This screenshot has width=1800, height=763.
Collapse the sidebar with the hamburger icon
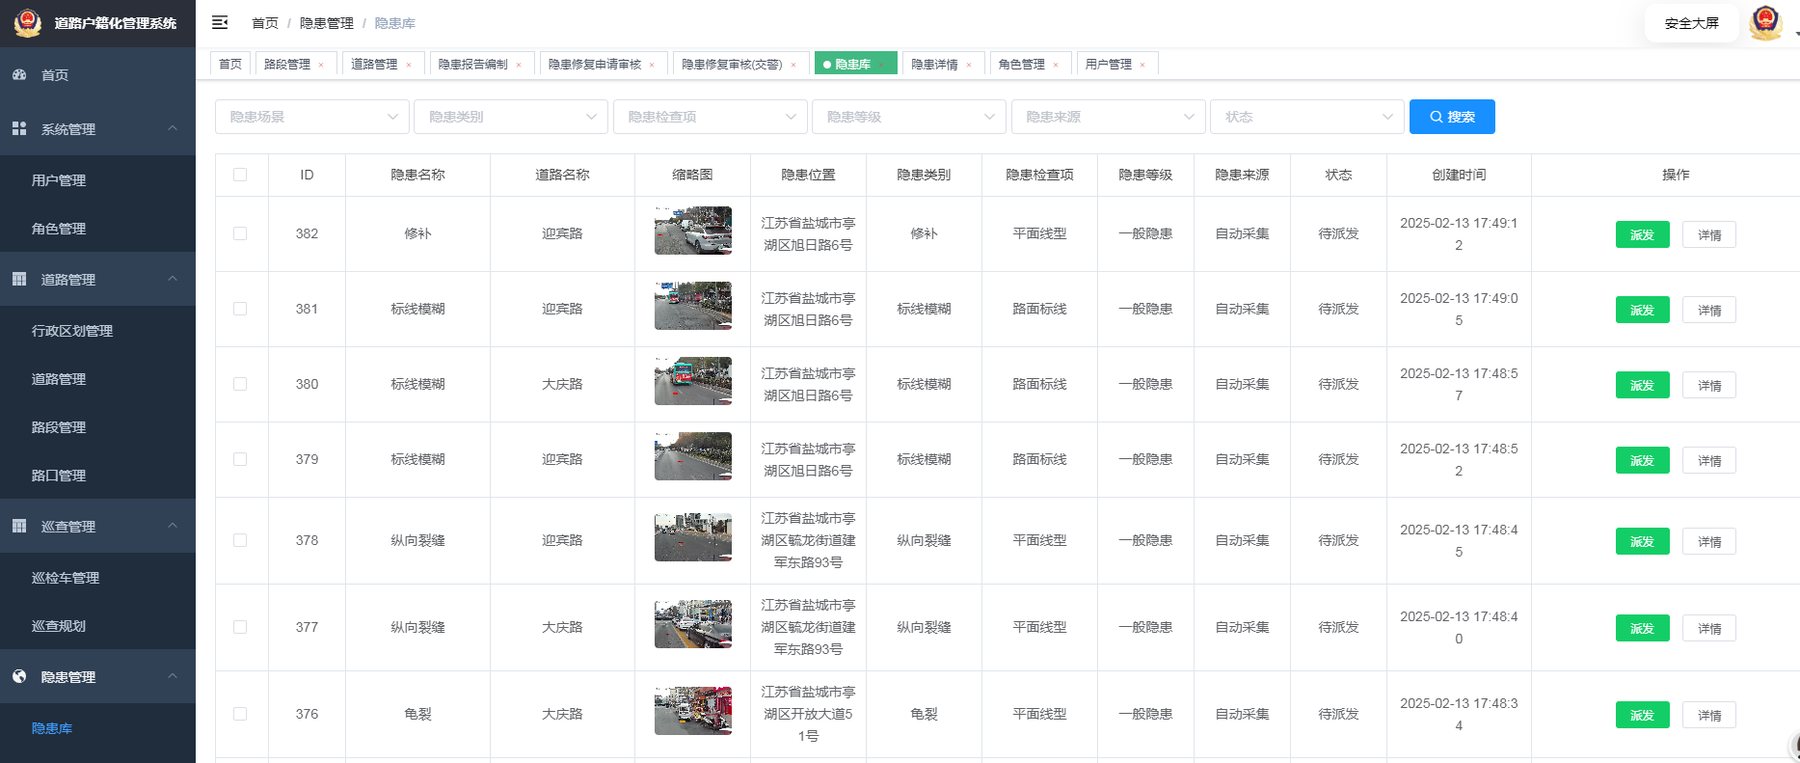pyautogui.click(x=220, y=22)
